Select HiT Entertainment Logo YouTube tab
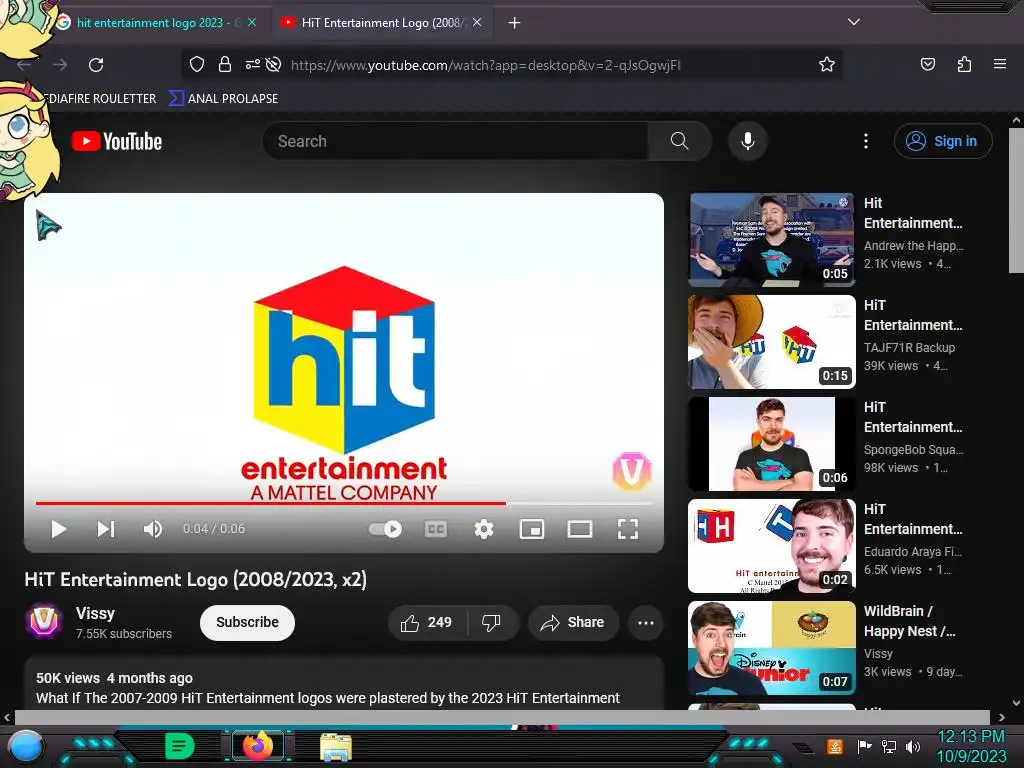Viewport: 1024px width, 768px height. click(x=383, y=23)
